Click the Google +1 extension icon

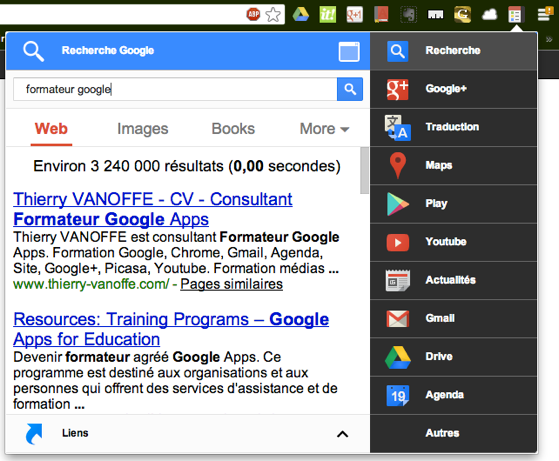tap(355, 15)
